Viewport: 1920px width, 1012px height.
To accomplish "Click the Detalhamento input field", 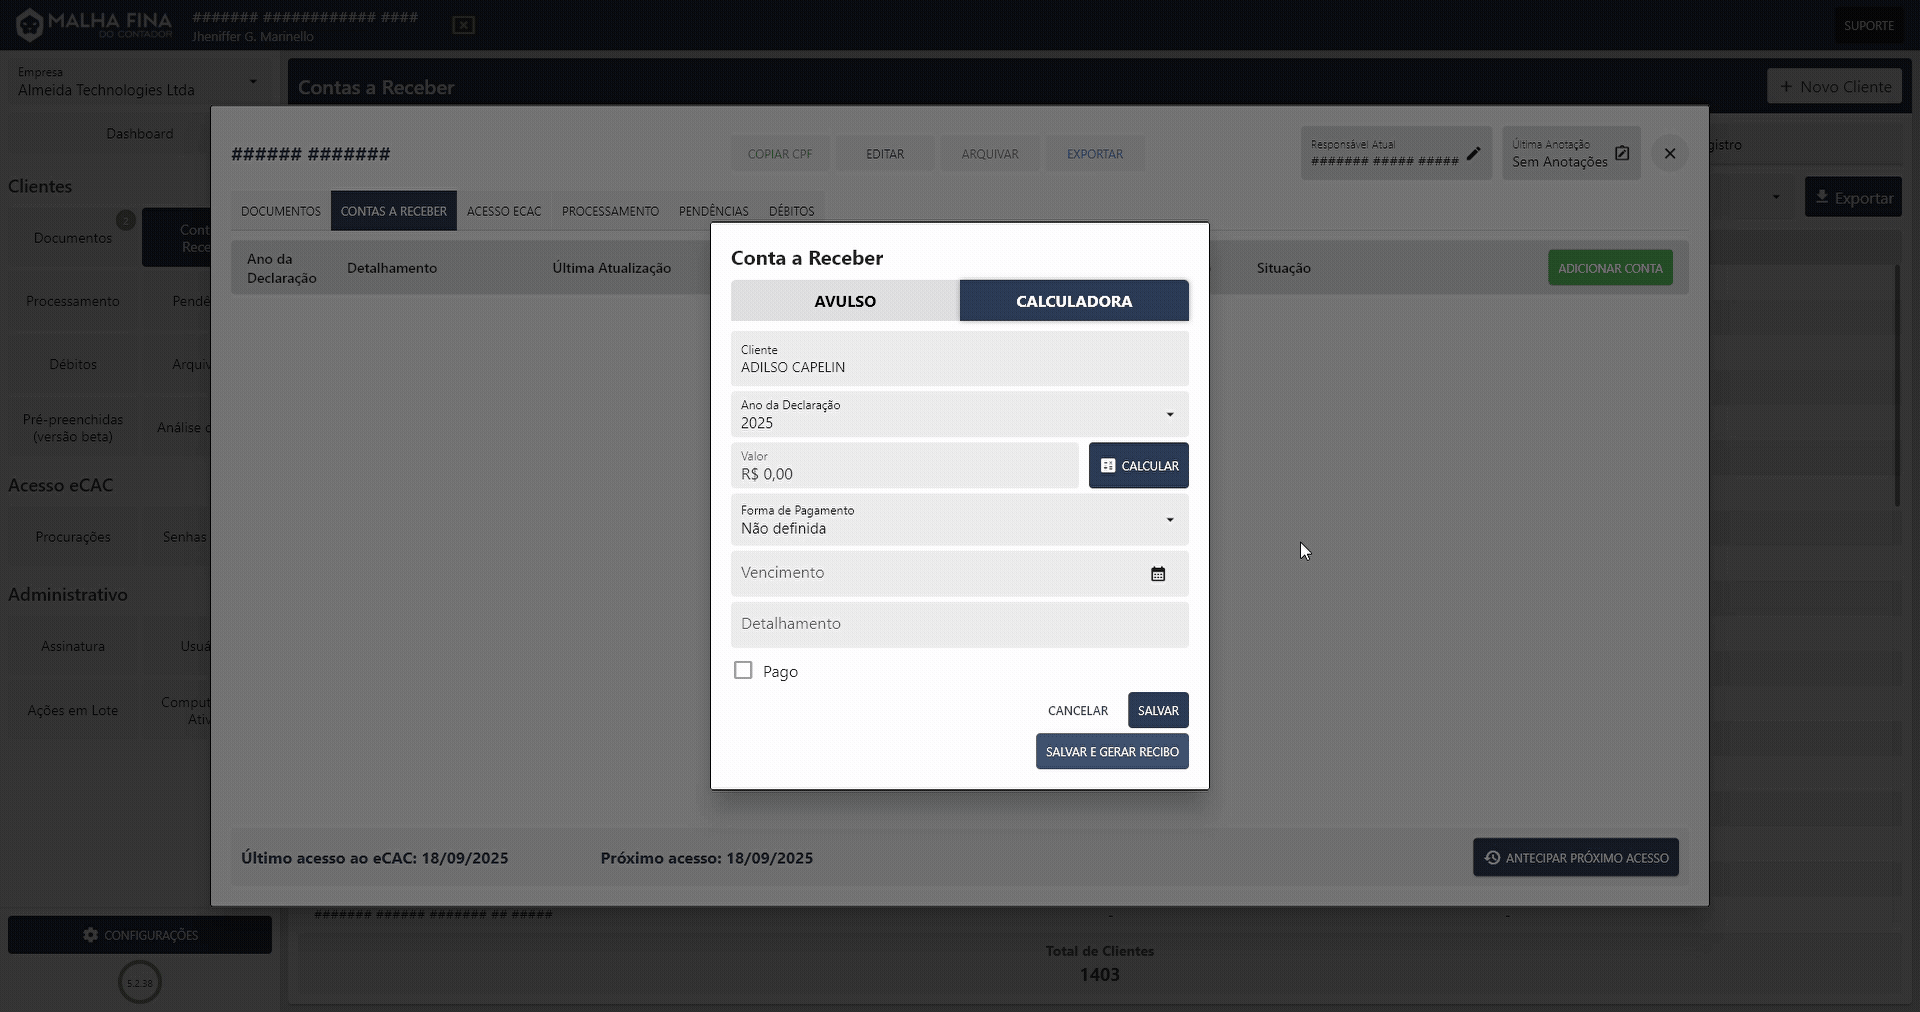I will point(959,624).
